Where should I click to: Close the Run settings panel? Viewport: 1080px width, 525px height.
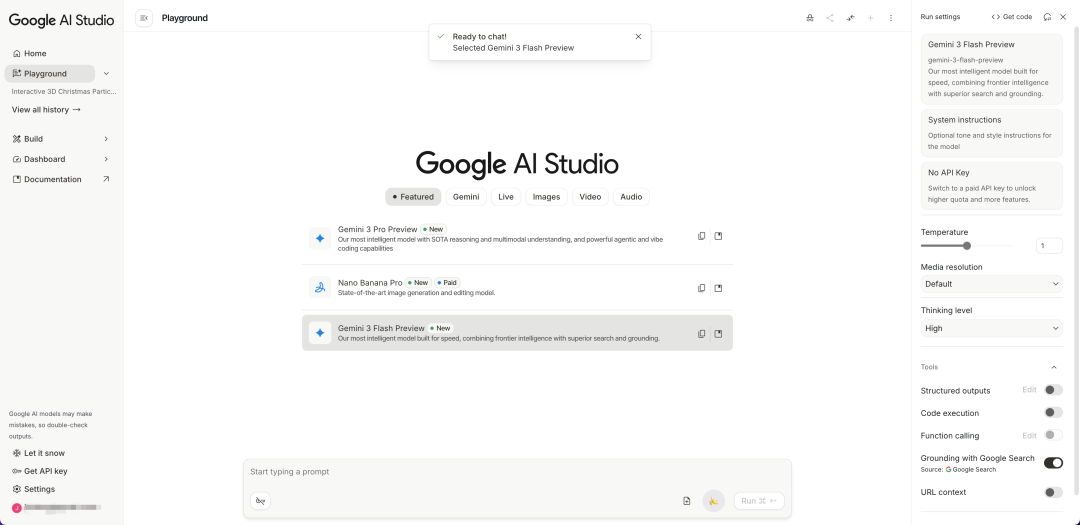1063,17
